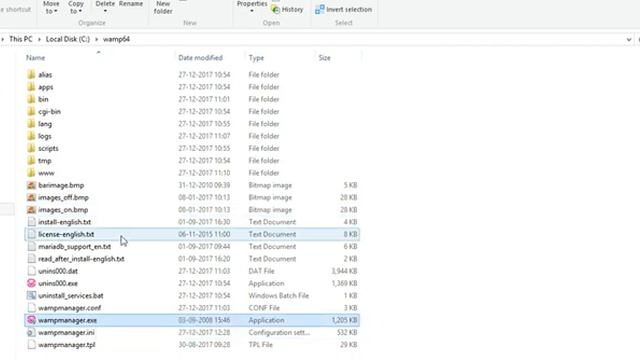Select the cgi-bin folder icon
This screenshot has width=640, height=360.
[x=31, y=111]
